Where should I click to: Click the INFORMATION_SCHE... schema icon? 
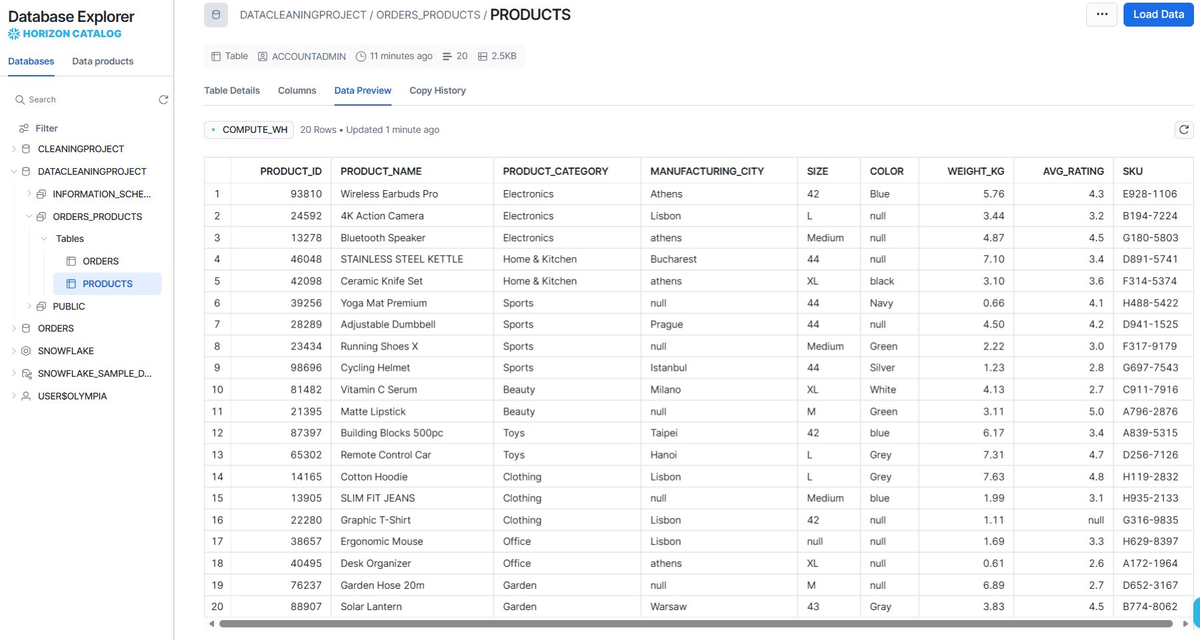coord(41,194)
